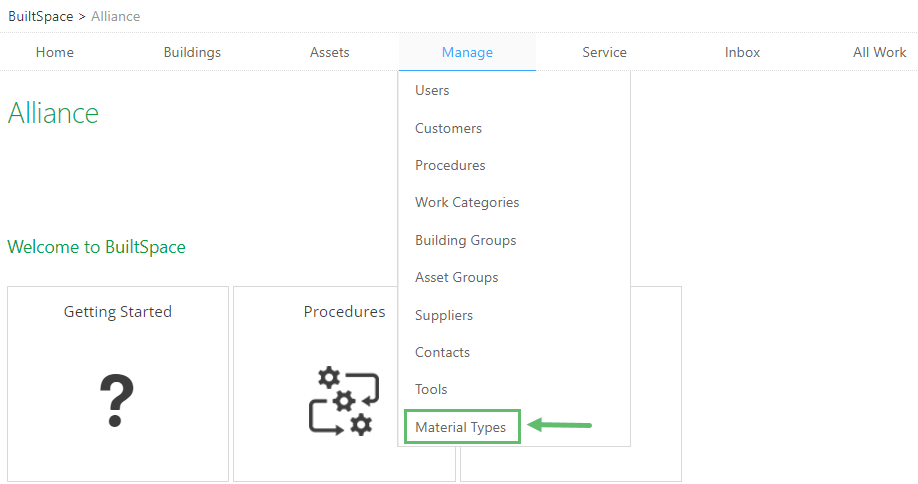Screen dimensions: 918x484
Task: Open the Inbox tab
Action: [x=742, y=52]
